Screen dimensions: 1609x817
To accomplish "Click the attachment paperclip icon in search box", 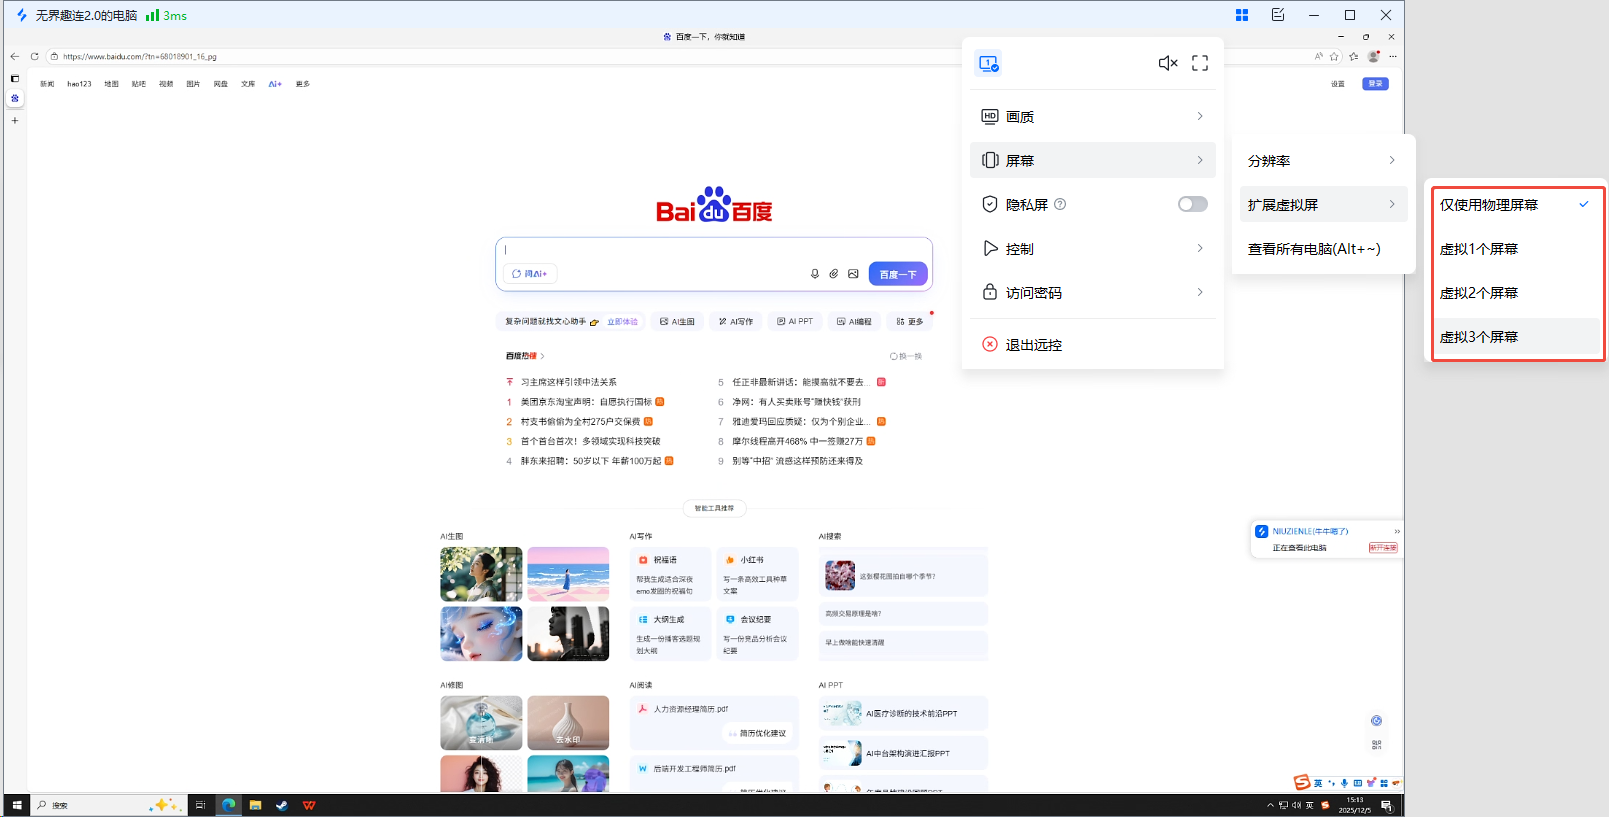I will tap(834, 274).
